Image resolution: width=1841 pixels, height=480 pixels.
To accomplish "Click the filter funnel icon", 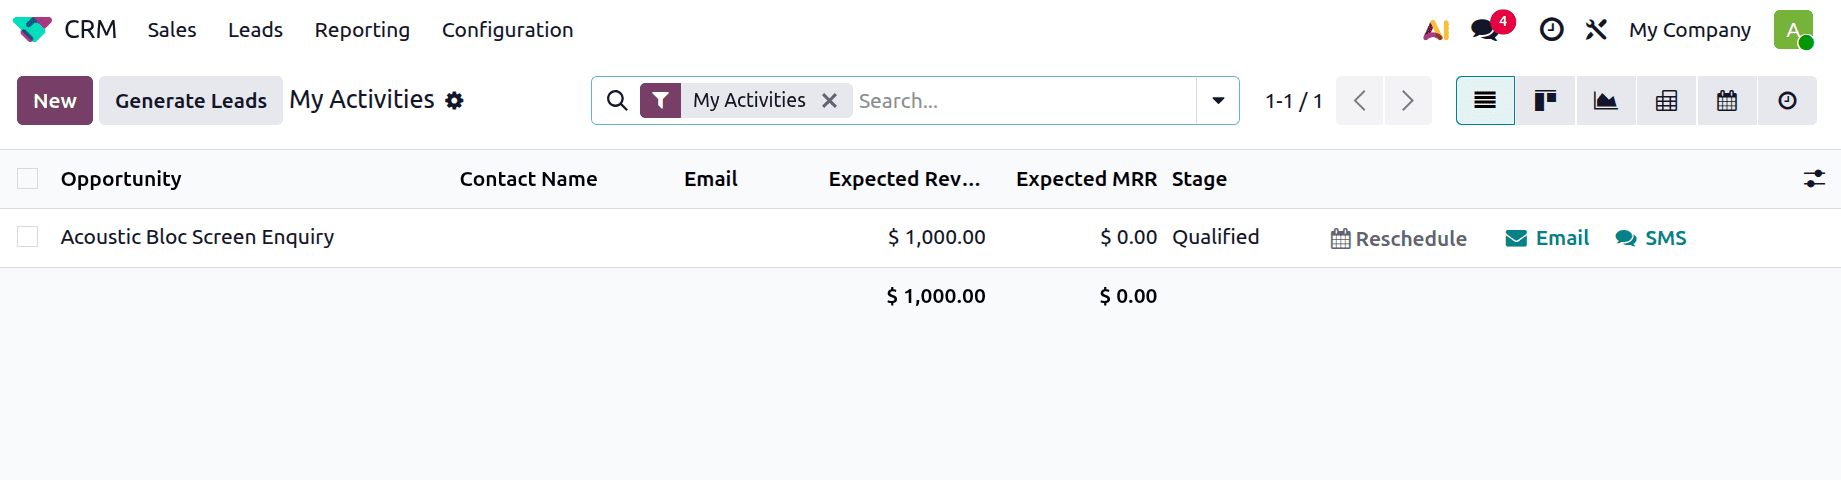I will tap(661, 101).
